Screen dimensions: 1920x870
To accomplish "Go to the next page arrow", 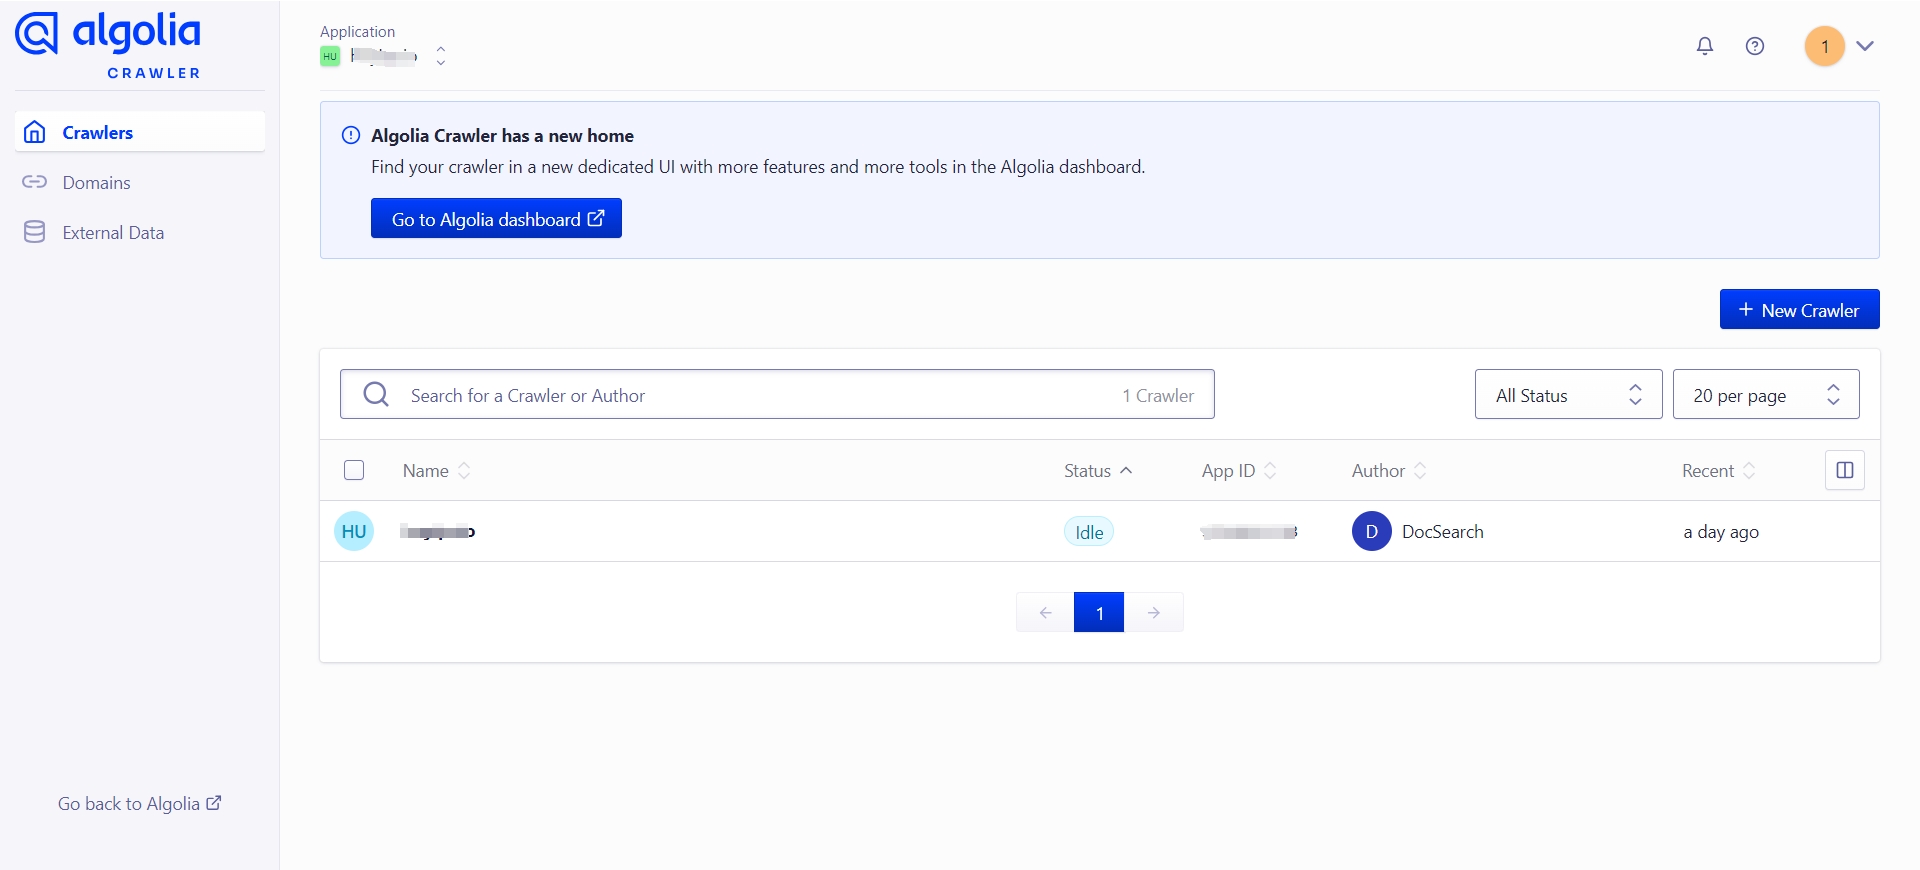I will [x=1154, y=612].
